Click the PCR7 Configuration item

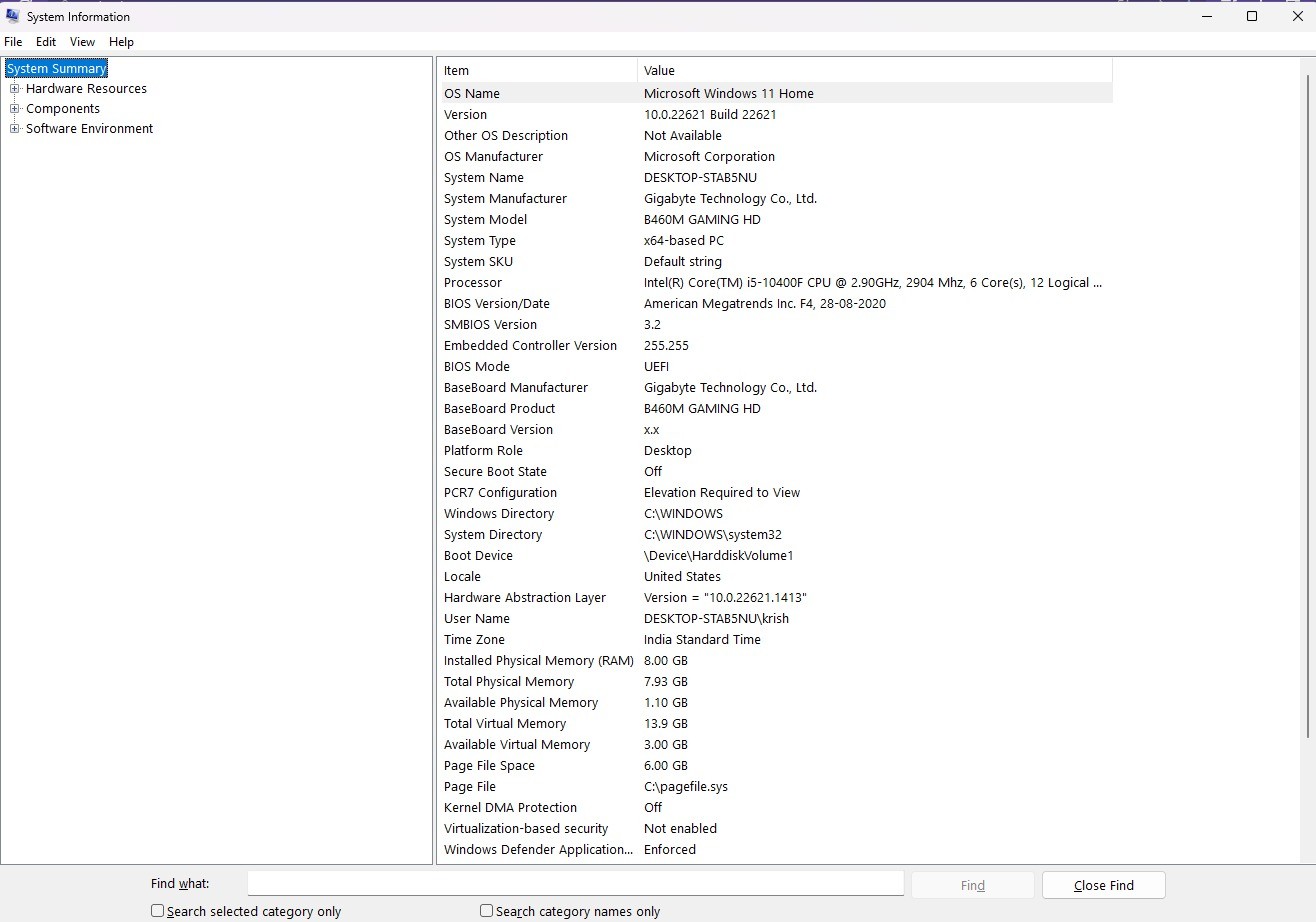(500, 493)
